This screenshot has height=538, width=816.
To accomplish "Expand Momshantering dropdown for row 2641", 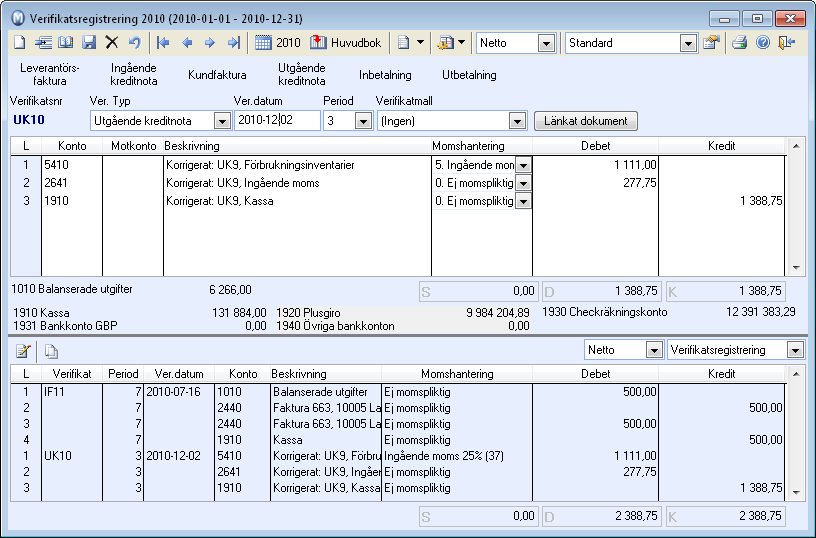I will coord(523,183).
